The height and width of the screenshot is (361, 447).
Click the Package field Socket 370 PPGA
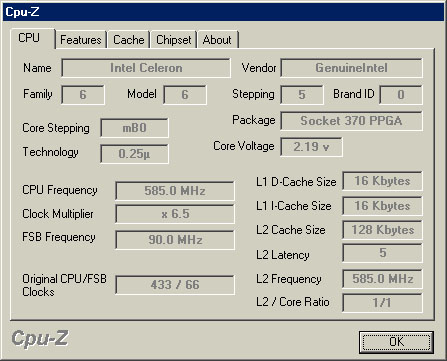[351, 121]
